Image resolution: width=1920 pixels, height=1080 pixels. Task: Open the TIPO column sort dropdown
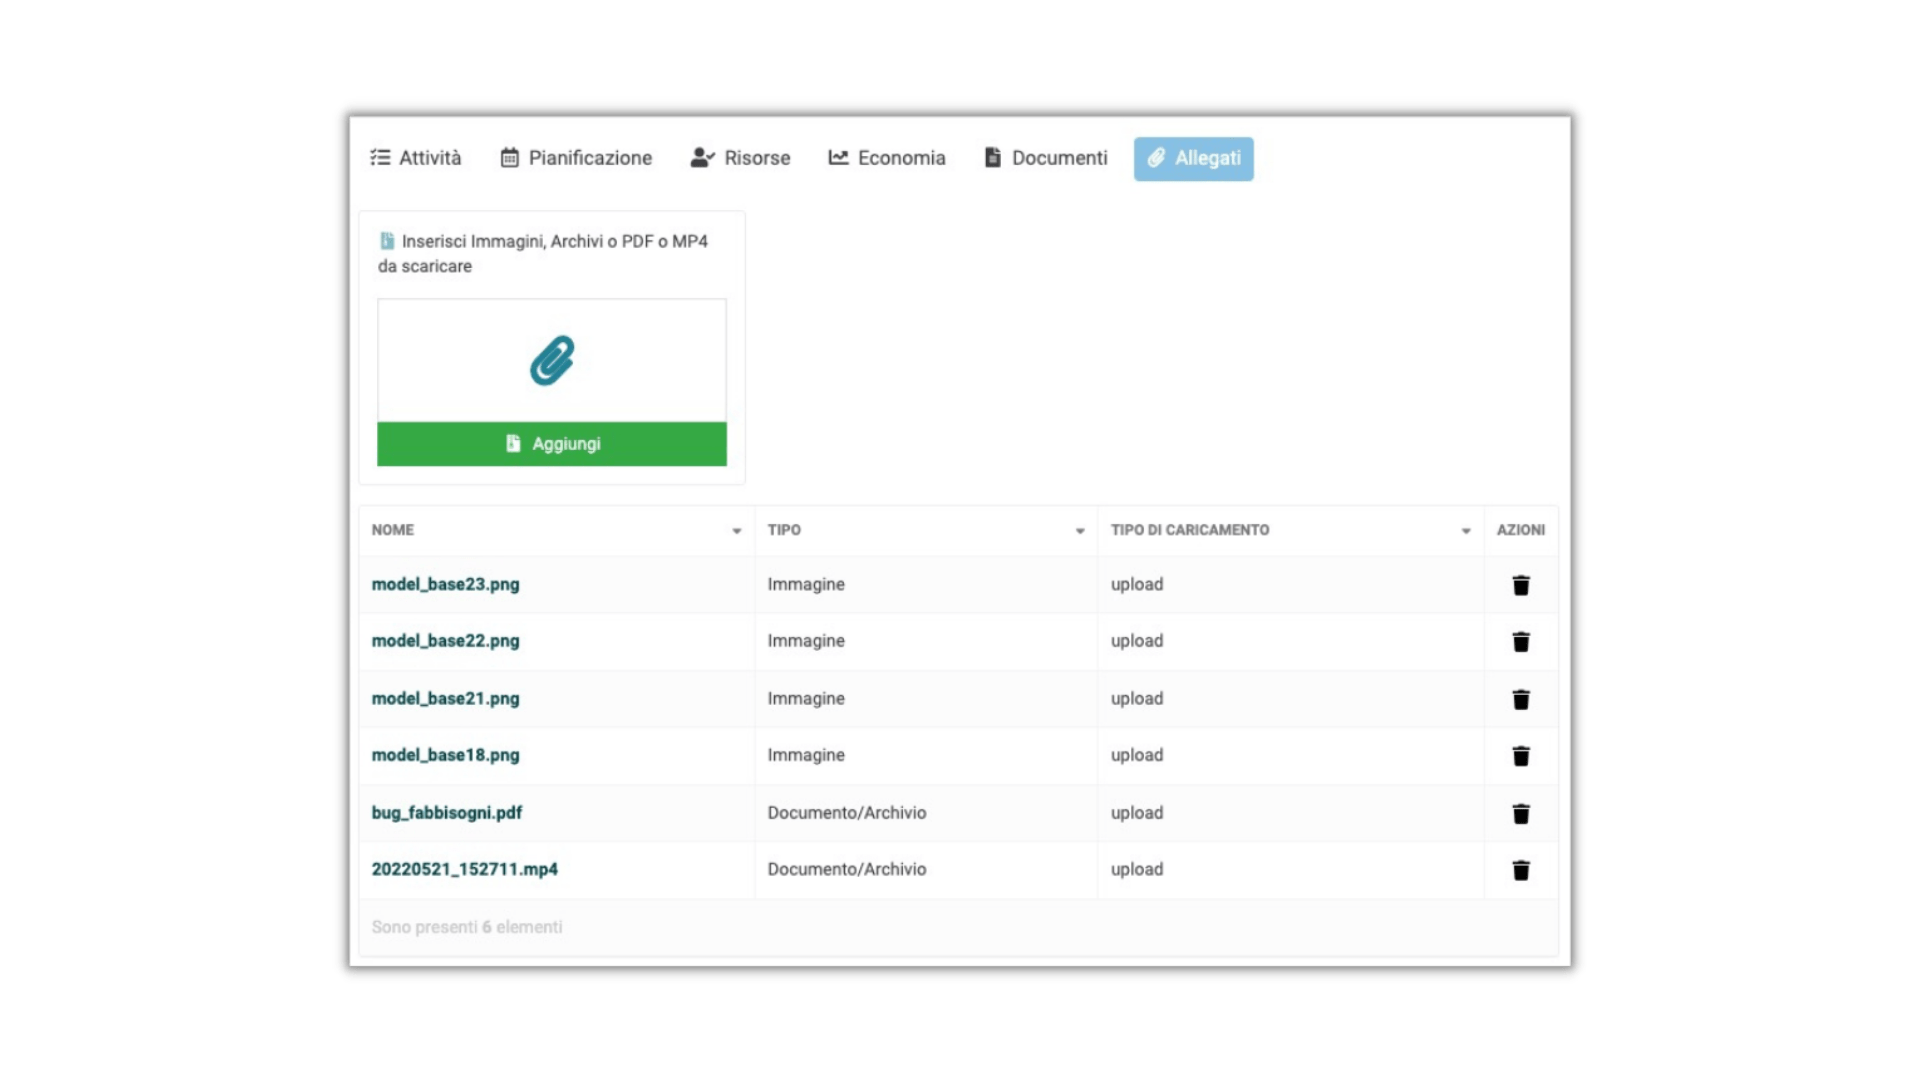point(1080,531)
